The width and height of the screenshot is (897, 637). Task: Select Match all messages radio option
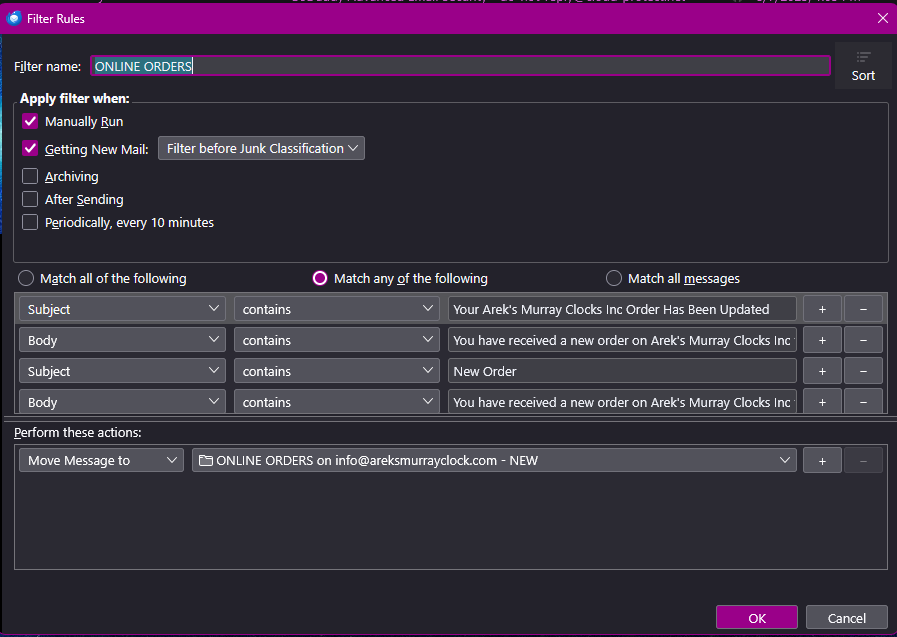614,278
